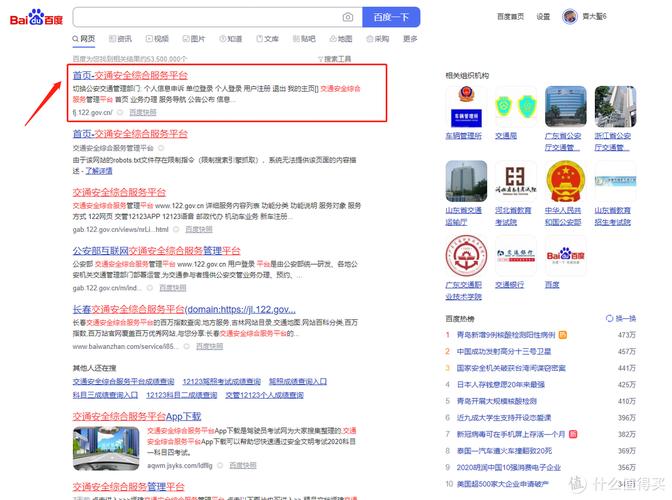Switch to the 图片 tab
The height and width of the screenshot is (500, 672).
click(x=194, y=39)
